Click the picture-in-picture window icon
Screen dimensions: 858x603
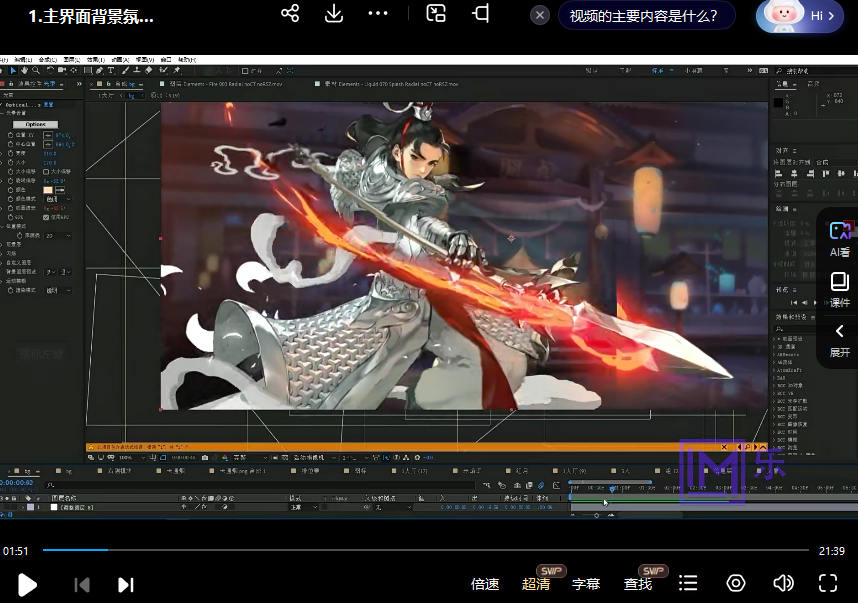click(436, 14)
